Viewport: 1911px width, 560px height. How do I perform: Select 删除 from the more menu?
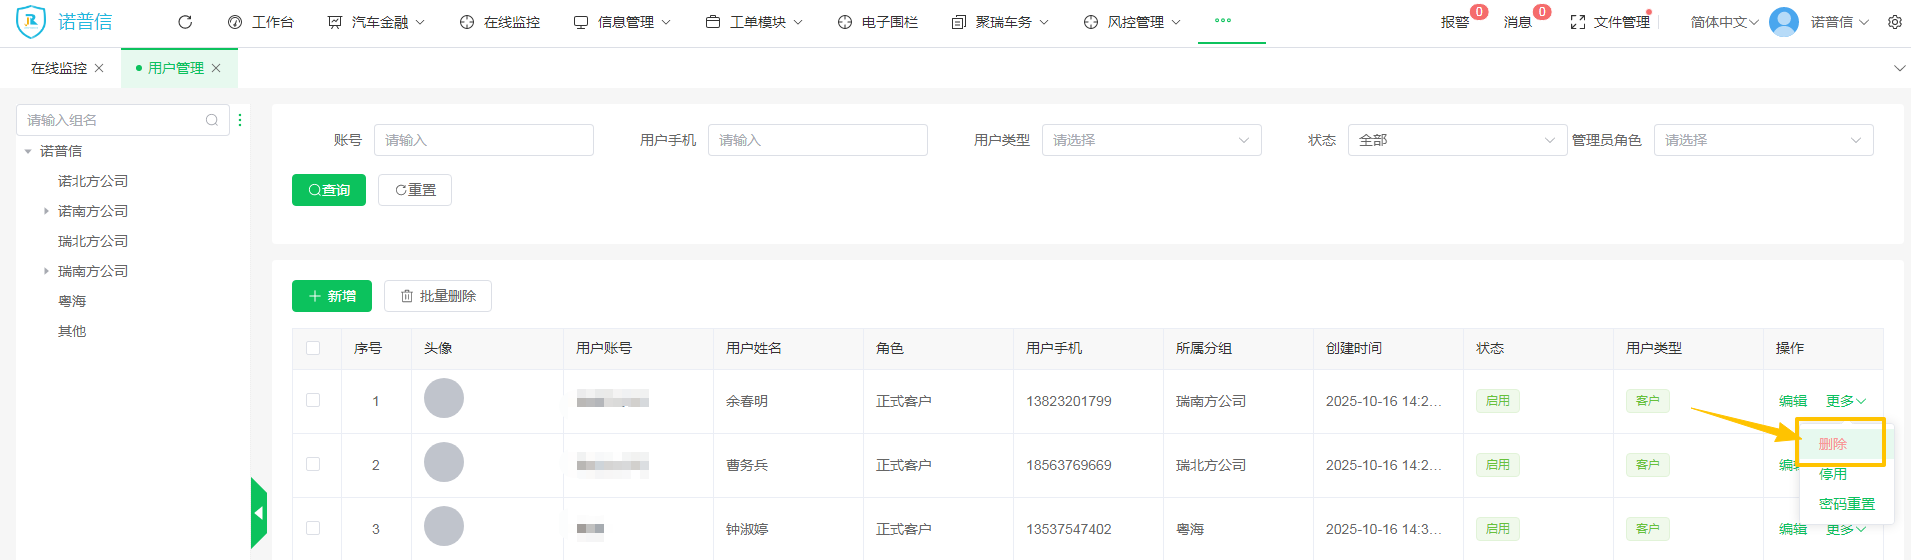point(1832,444)
